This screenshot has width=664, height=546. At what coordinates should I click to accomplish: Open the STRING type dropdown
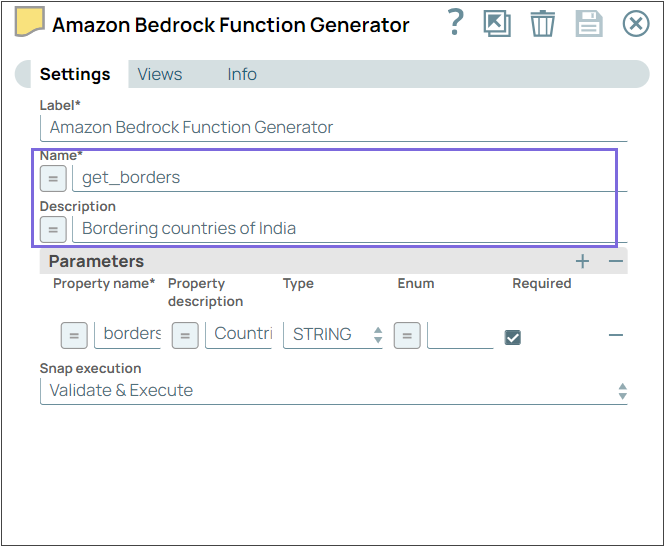click(x=333, y=335)
